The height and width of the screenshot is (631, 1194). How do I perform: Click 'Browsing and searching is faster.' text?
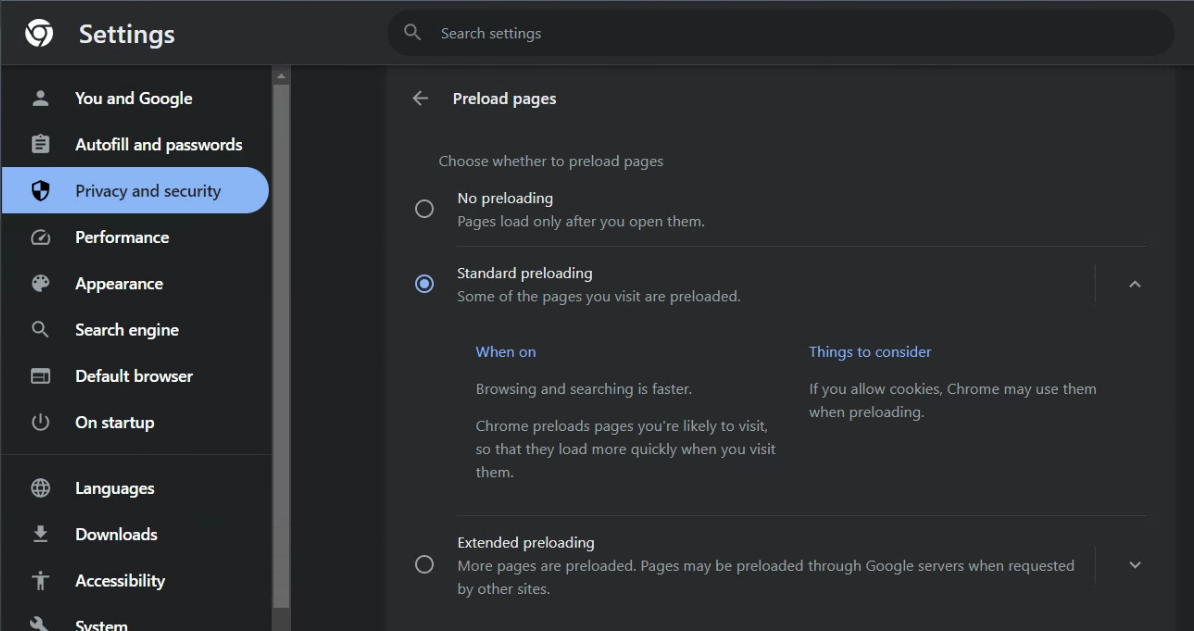click(583, 389)
